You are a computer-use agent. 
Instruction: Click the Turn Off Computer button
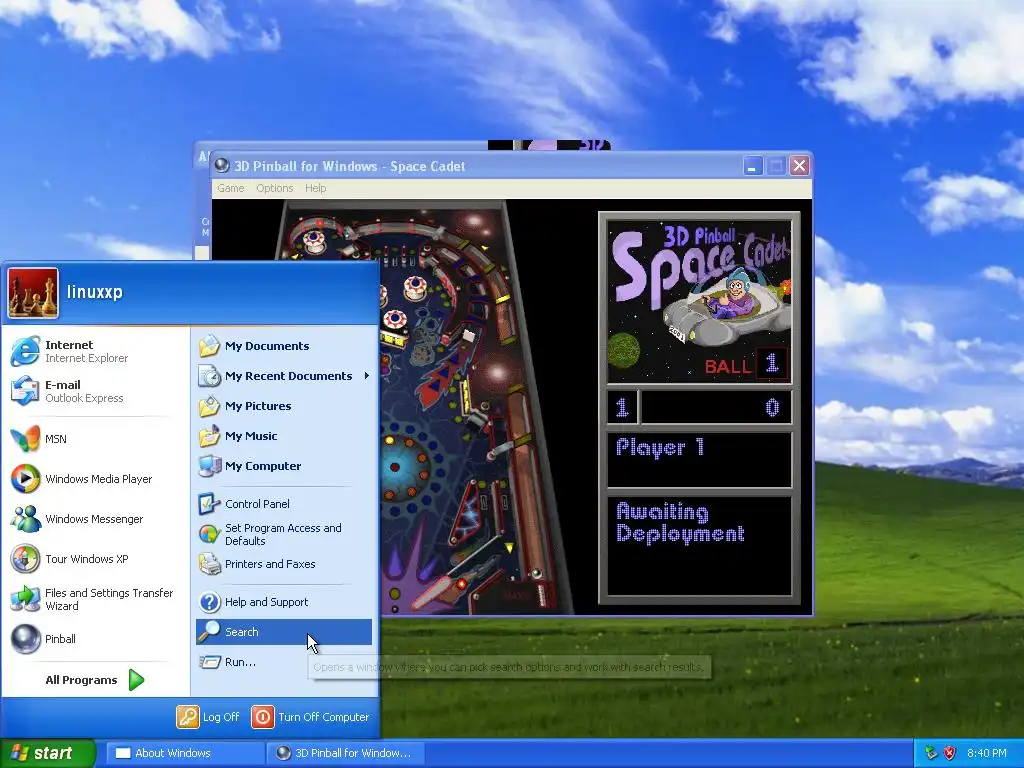pos(310,716)
